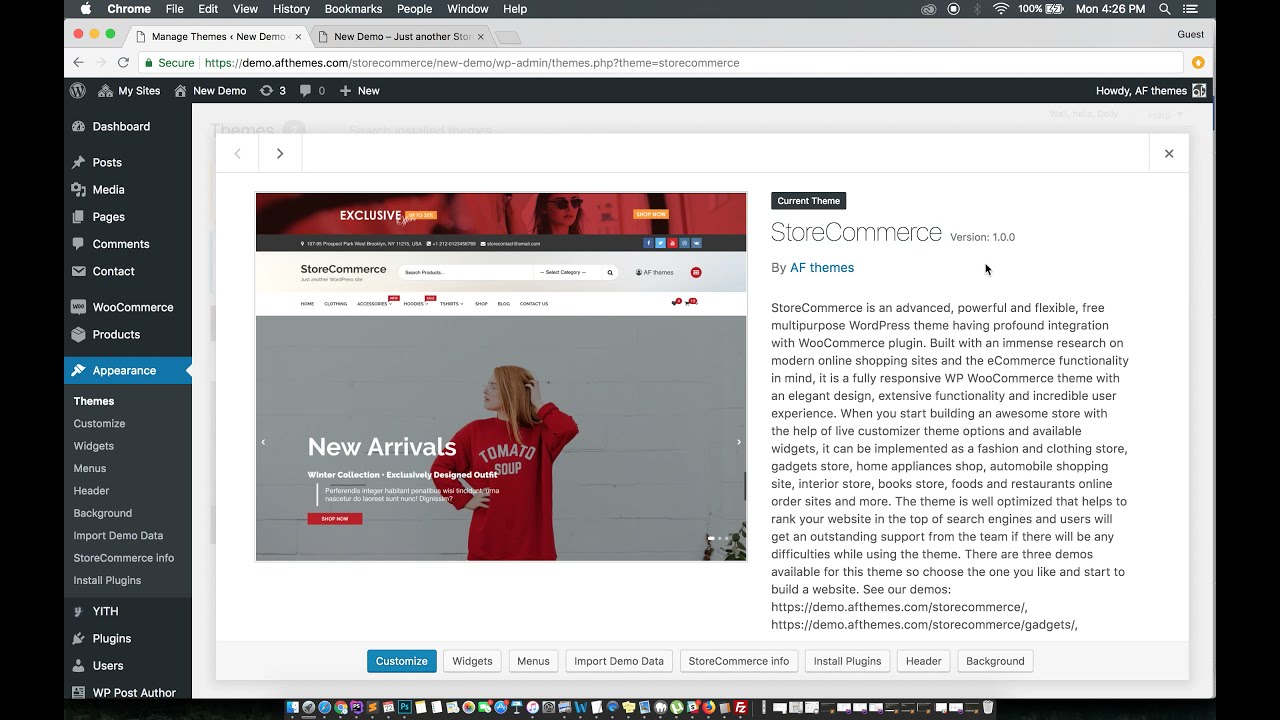Open the People menu

[x=414, y=9]
